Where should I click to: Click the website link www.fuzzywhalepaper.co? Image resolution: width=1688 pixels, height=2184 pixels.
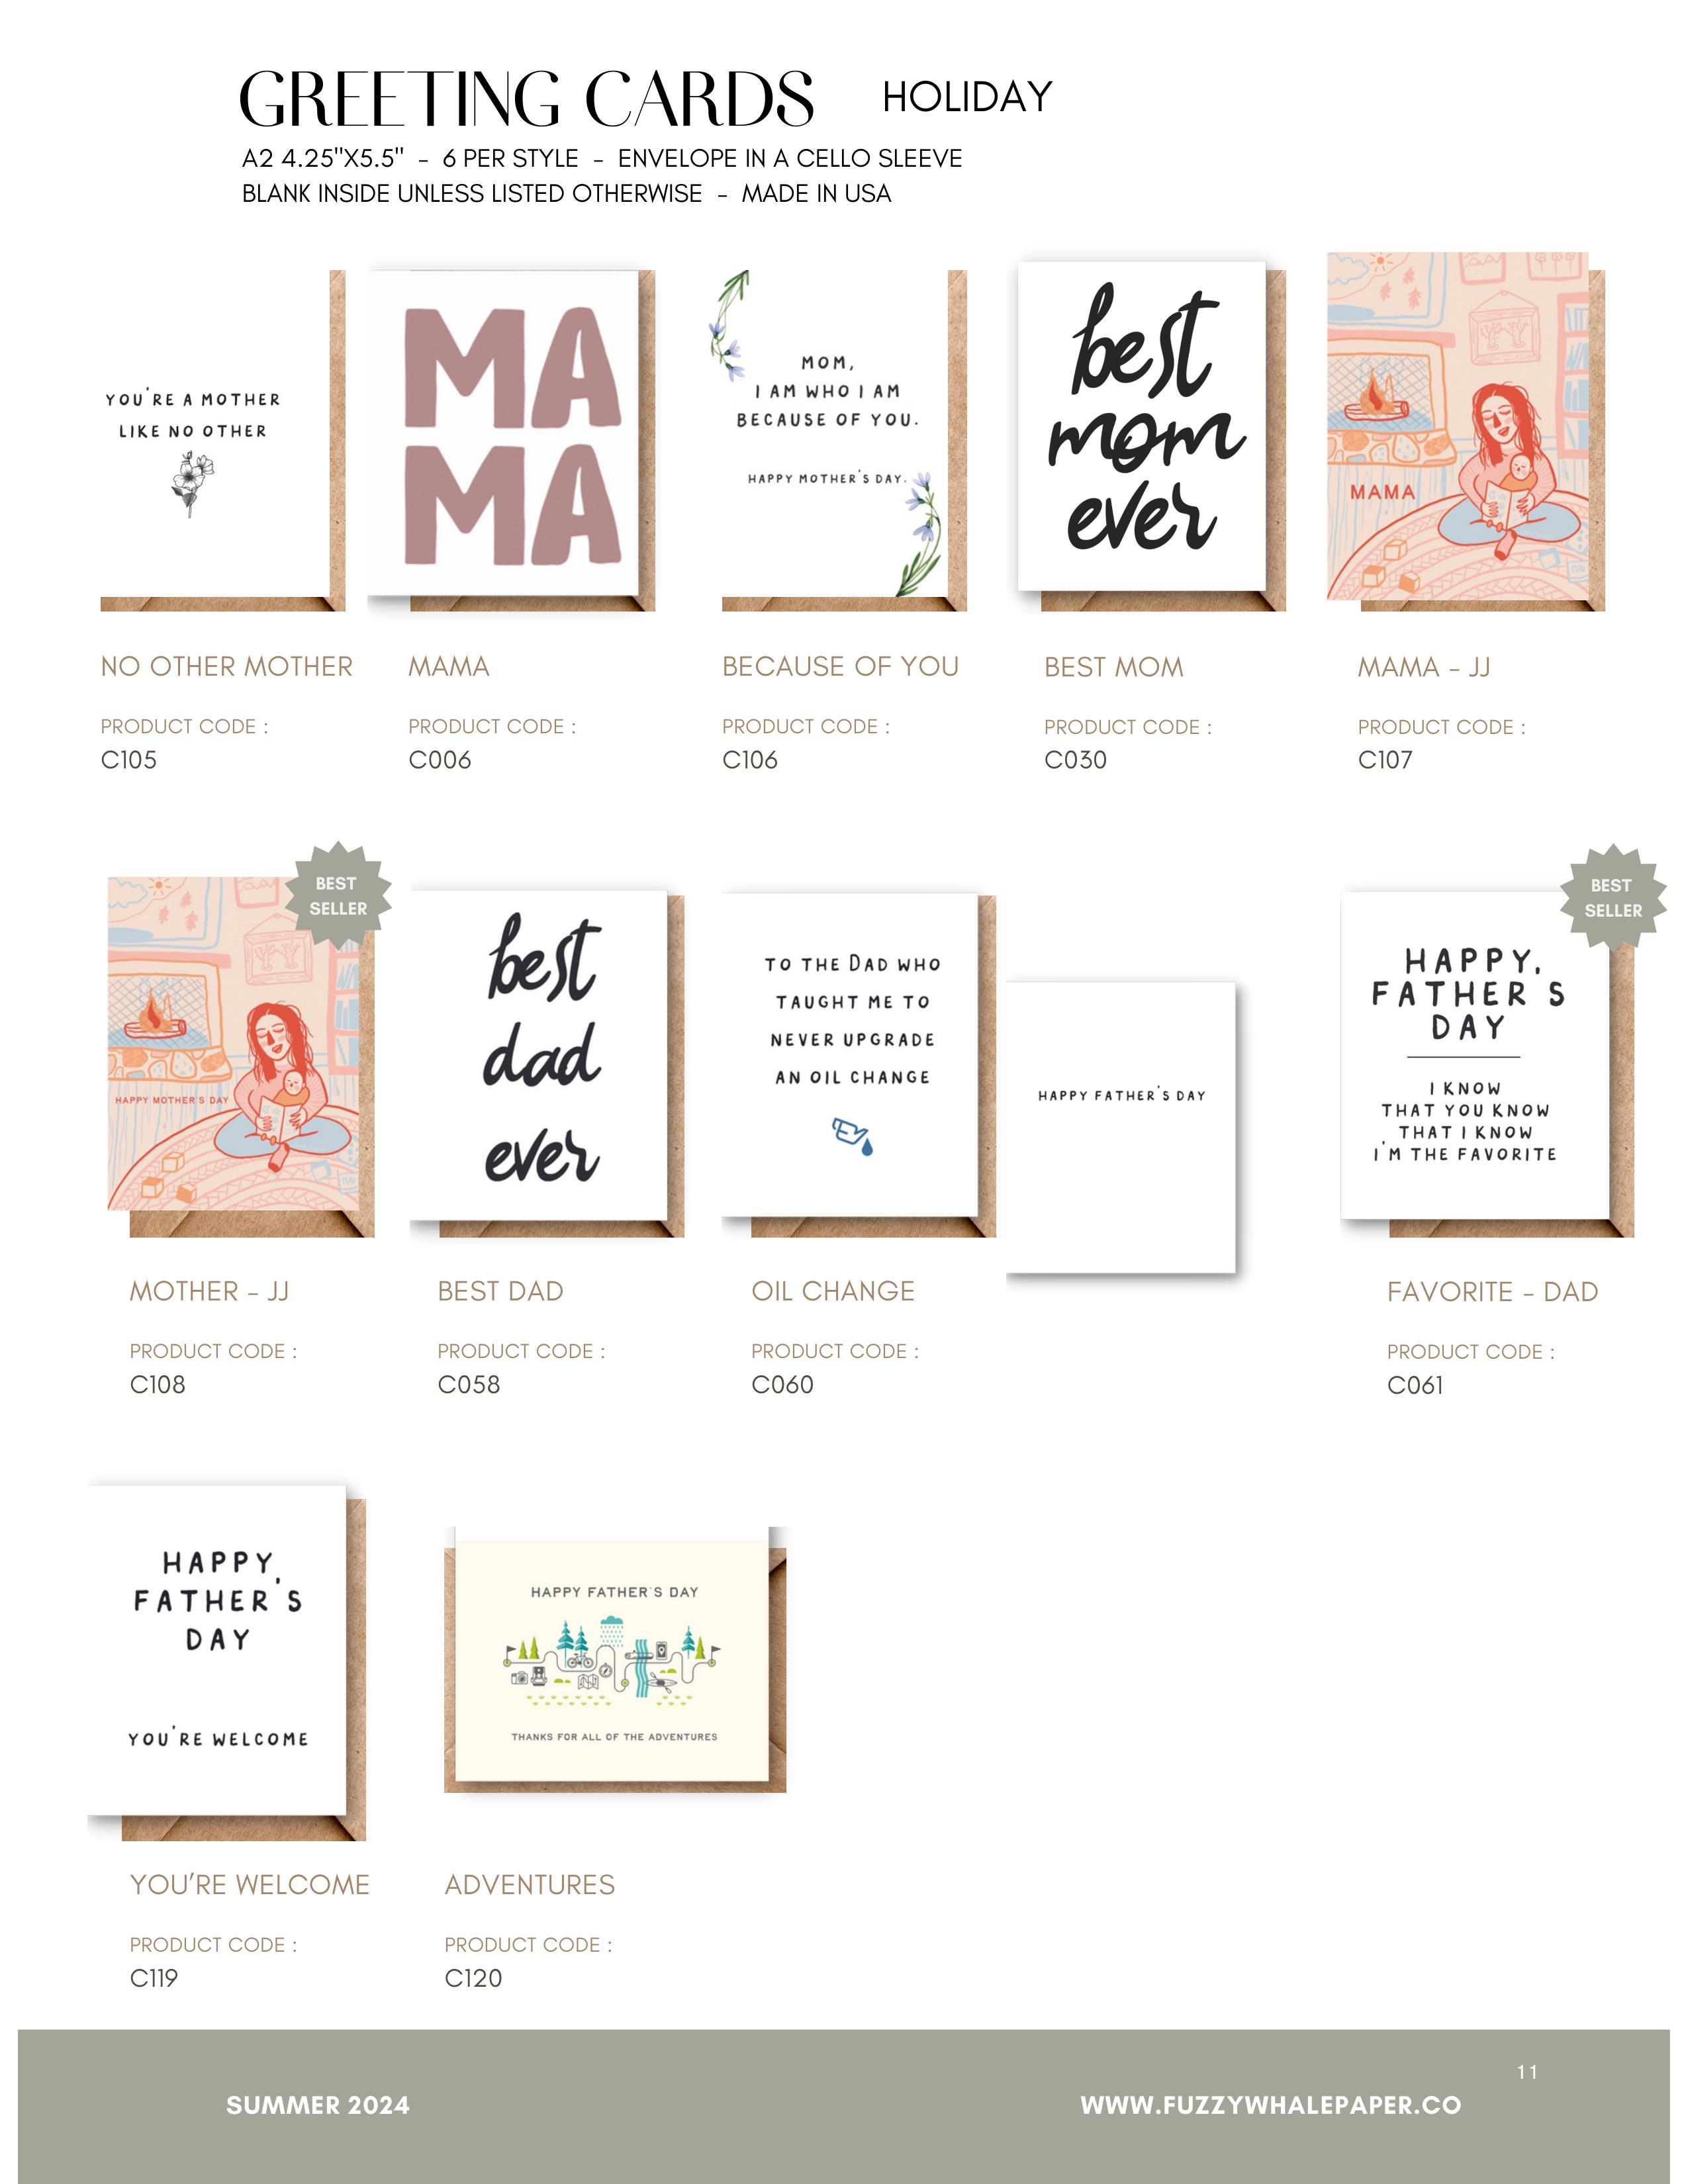pyautogui.click(x=1270, y=2105)
